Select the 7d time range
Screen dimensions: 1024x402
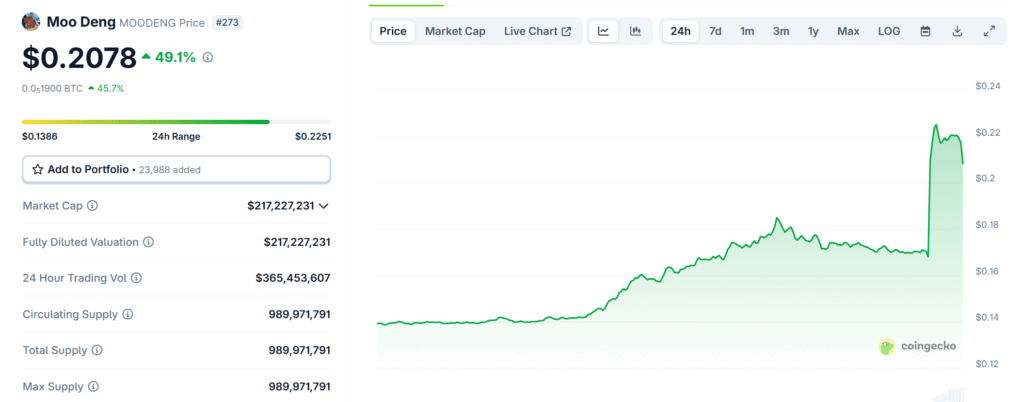click(715, 31)
